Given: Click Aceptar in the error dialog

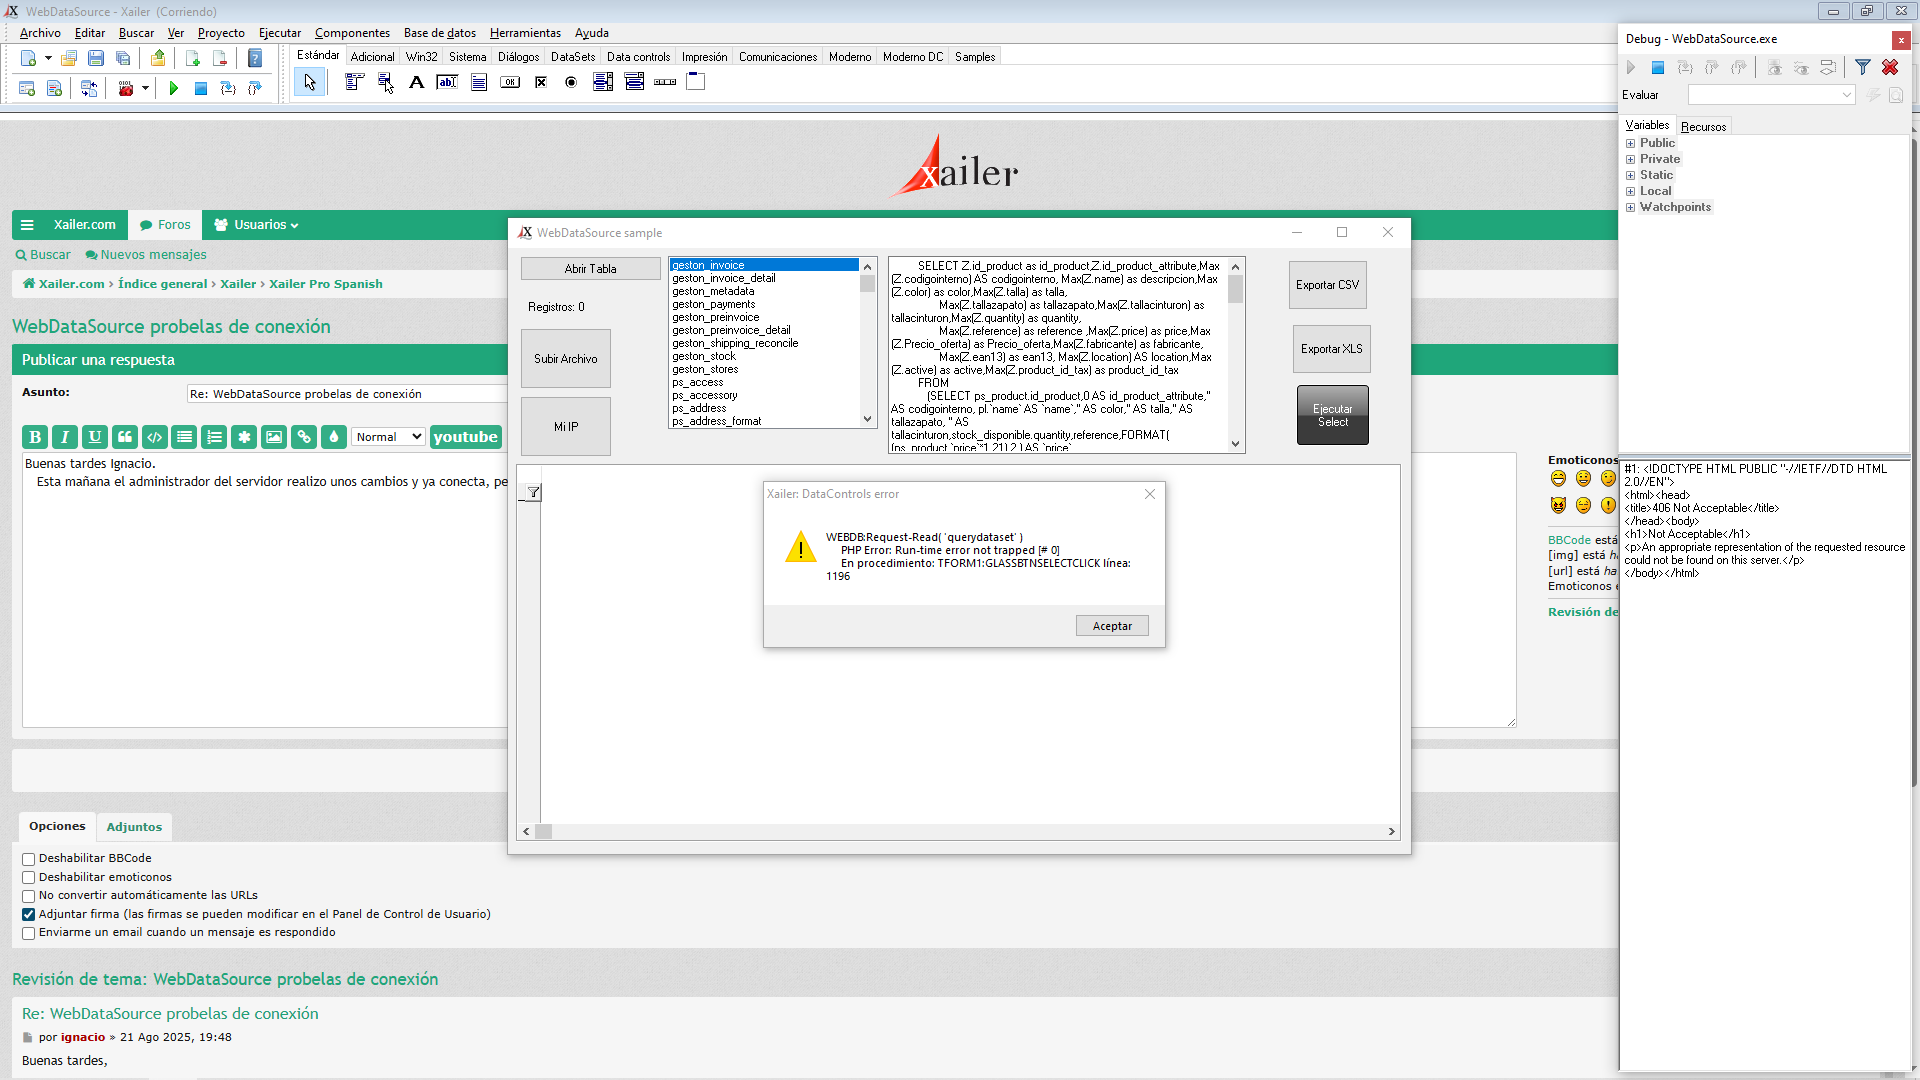Looking at the screenshot, I should click(1112, 626).
